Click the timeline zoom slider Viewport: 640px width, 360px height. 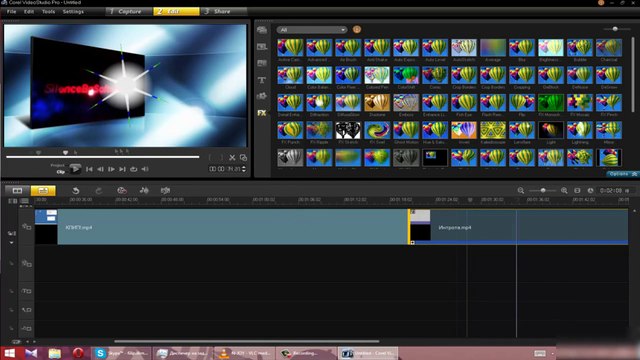tap(542, 191)
